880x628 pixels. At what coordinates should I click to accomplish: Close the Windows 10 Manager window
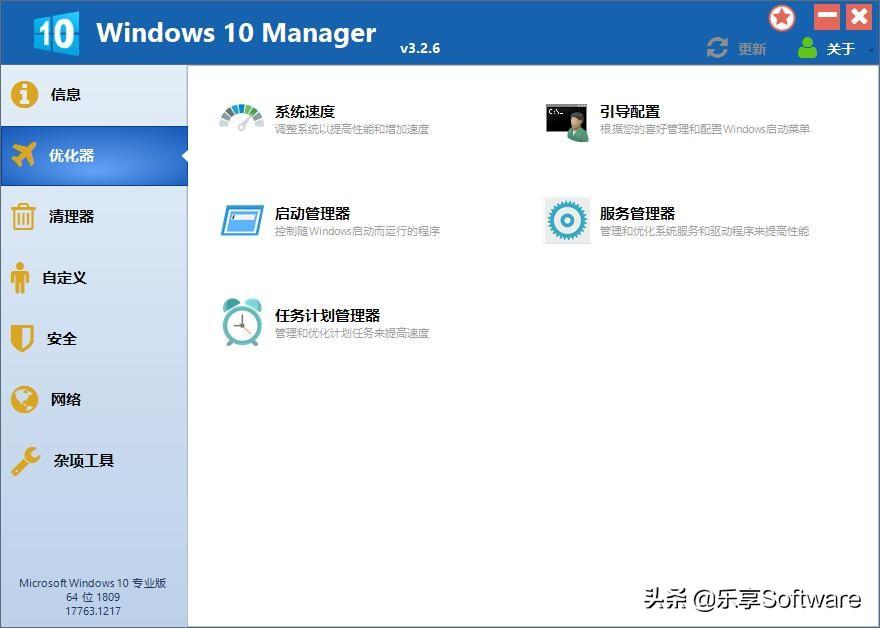click(x=859, y=17)
